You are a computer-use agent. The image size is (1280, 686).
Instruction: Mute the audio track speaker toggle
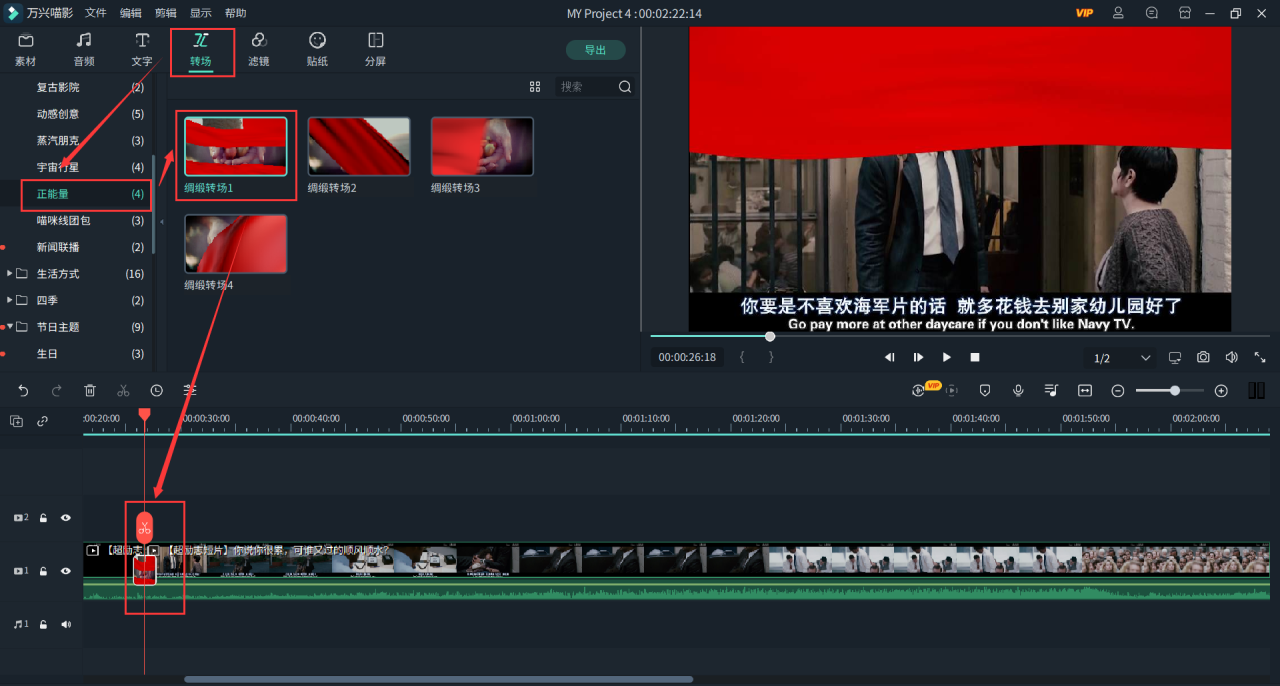[64, 624]
